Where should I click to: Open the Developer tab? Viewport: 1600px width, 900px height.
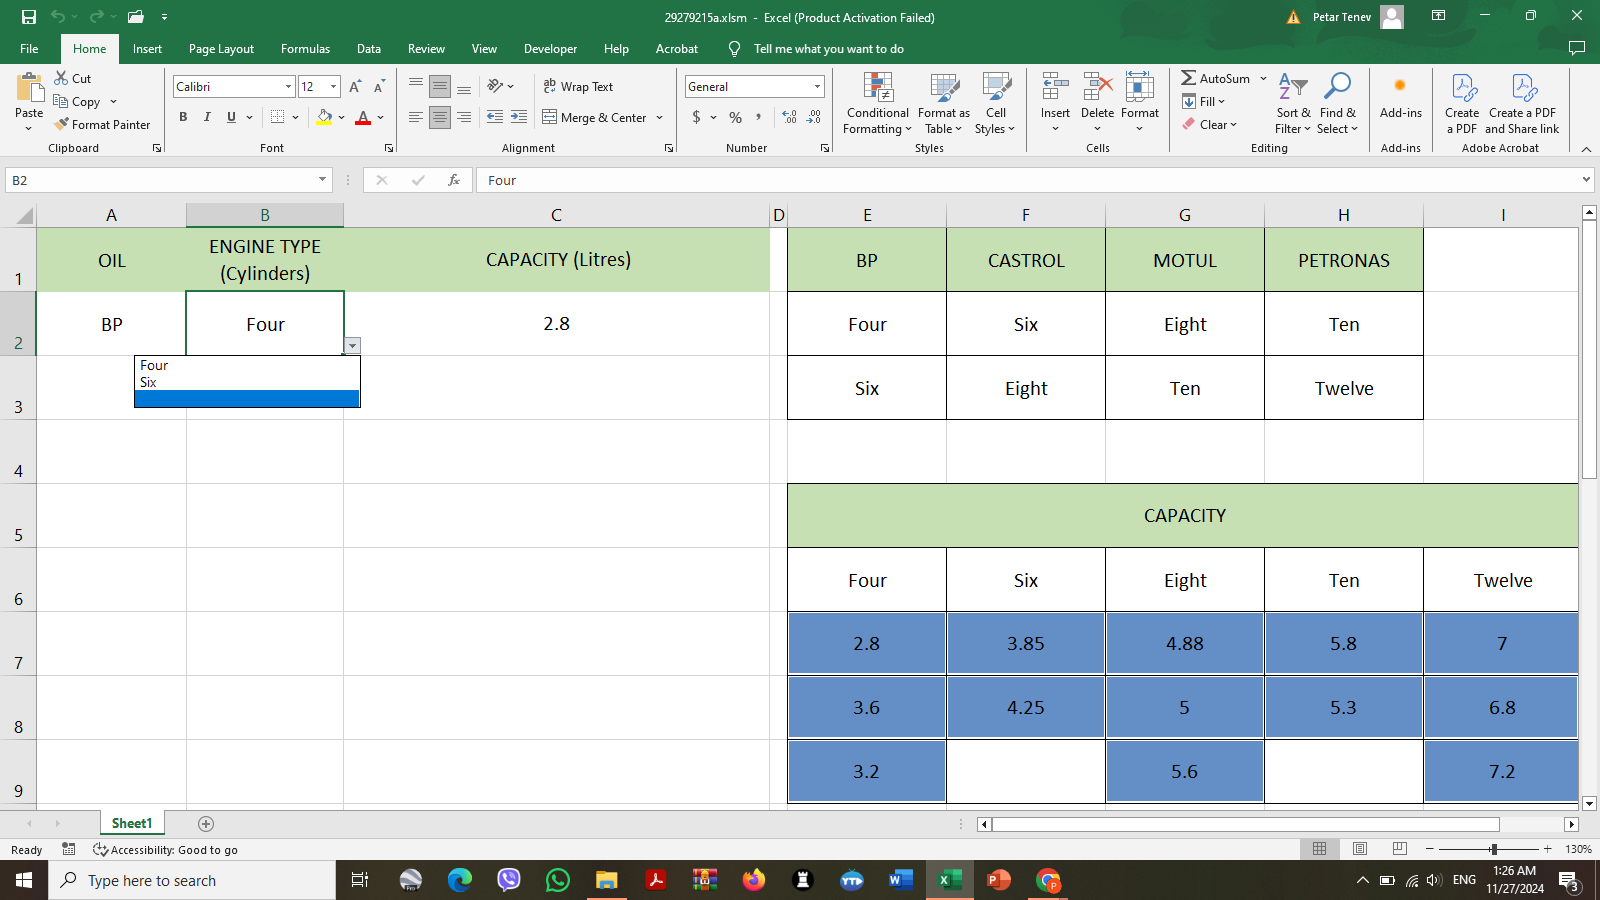click(x=550, y=49)
